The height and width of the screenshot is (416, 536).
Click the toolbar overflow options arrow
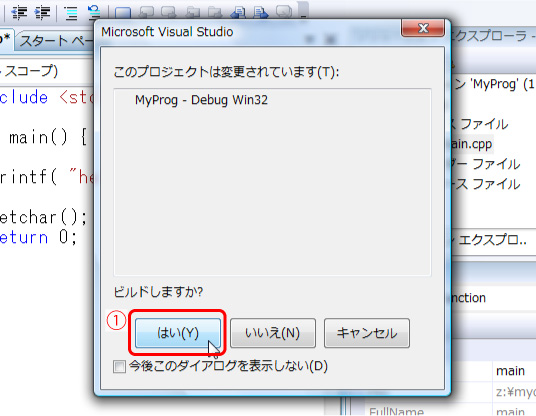click(x=303, y=10)
